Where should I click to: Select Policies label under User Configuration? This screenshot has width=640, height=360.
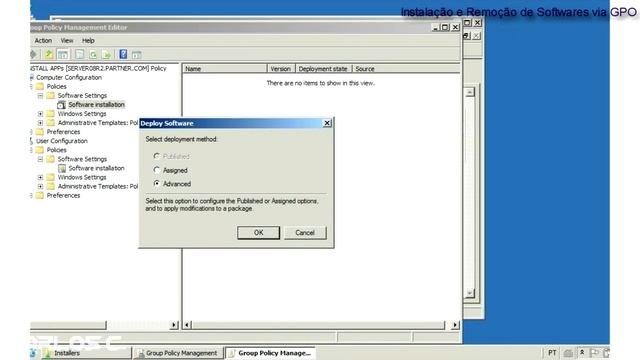[x=56, y=150]
